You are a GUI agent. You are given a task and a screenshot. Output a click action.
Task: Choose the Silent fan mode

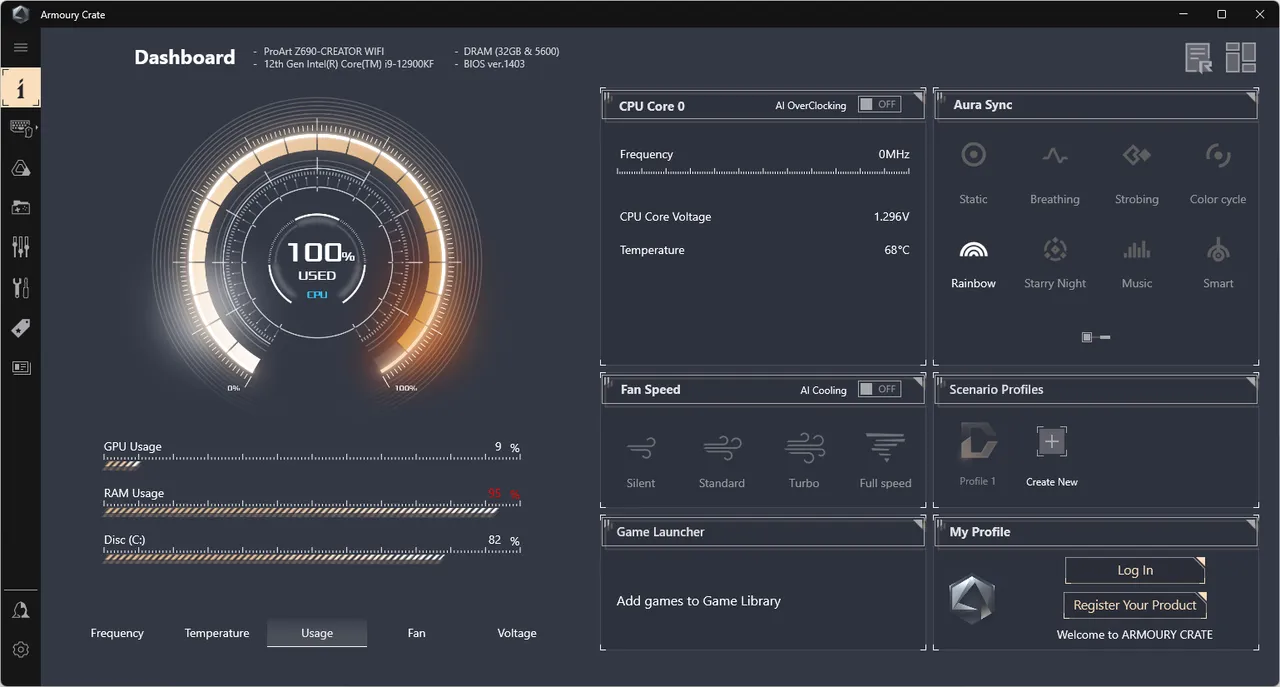[x=641, y=460]
